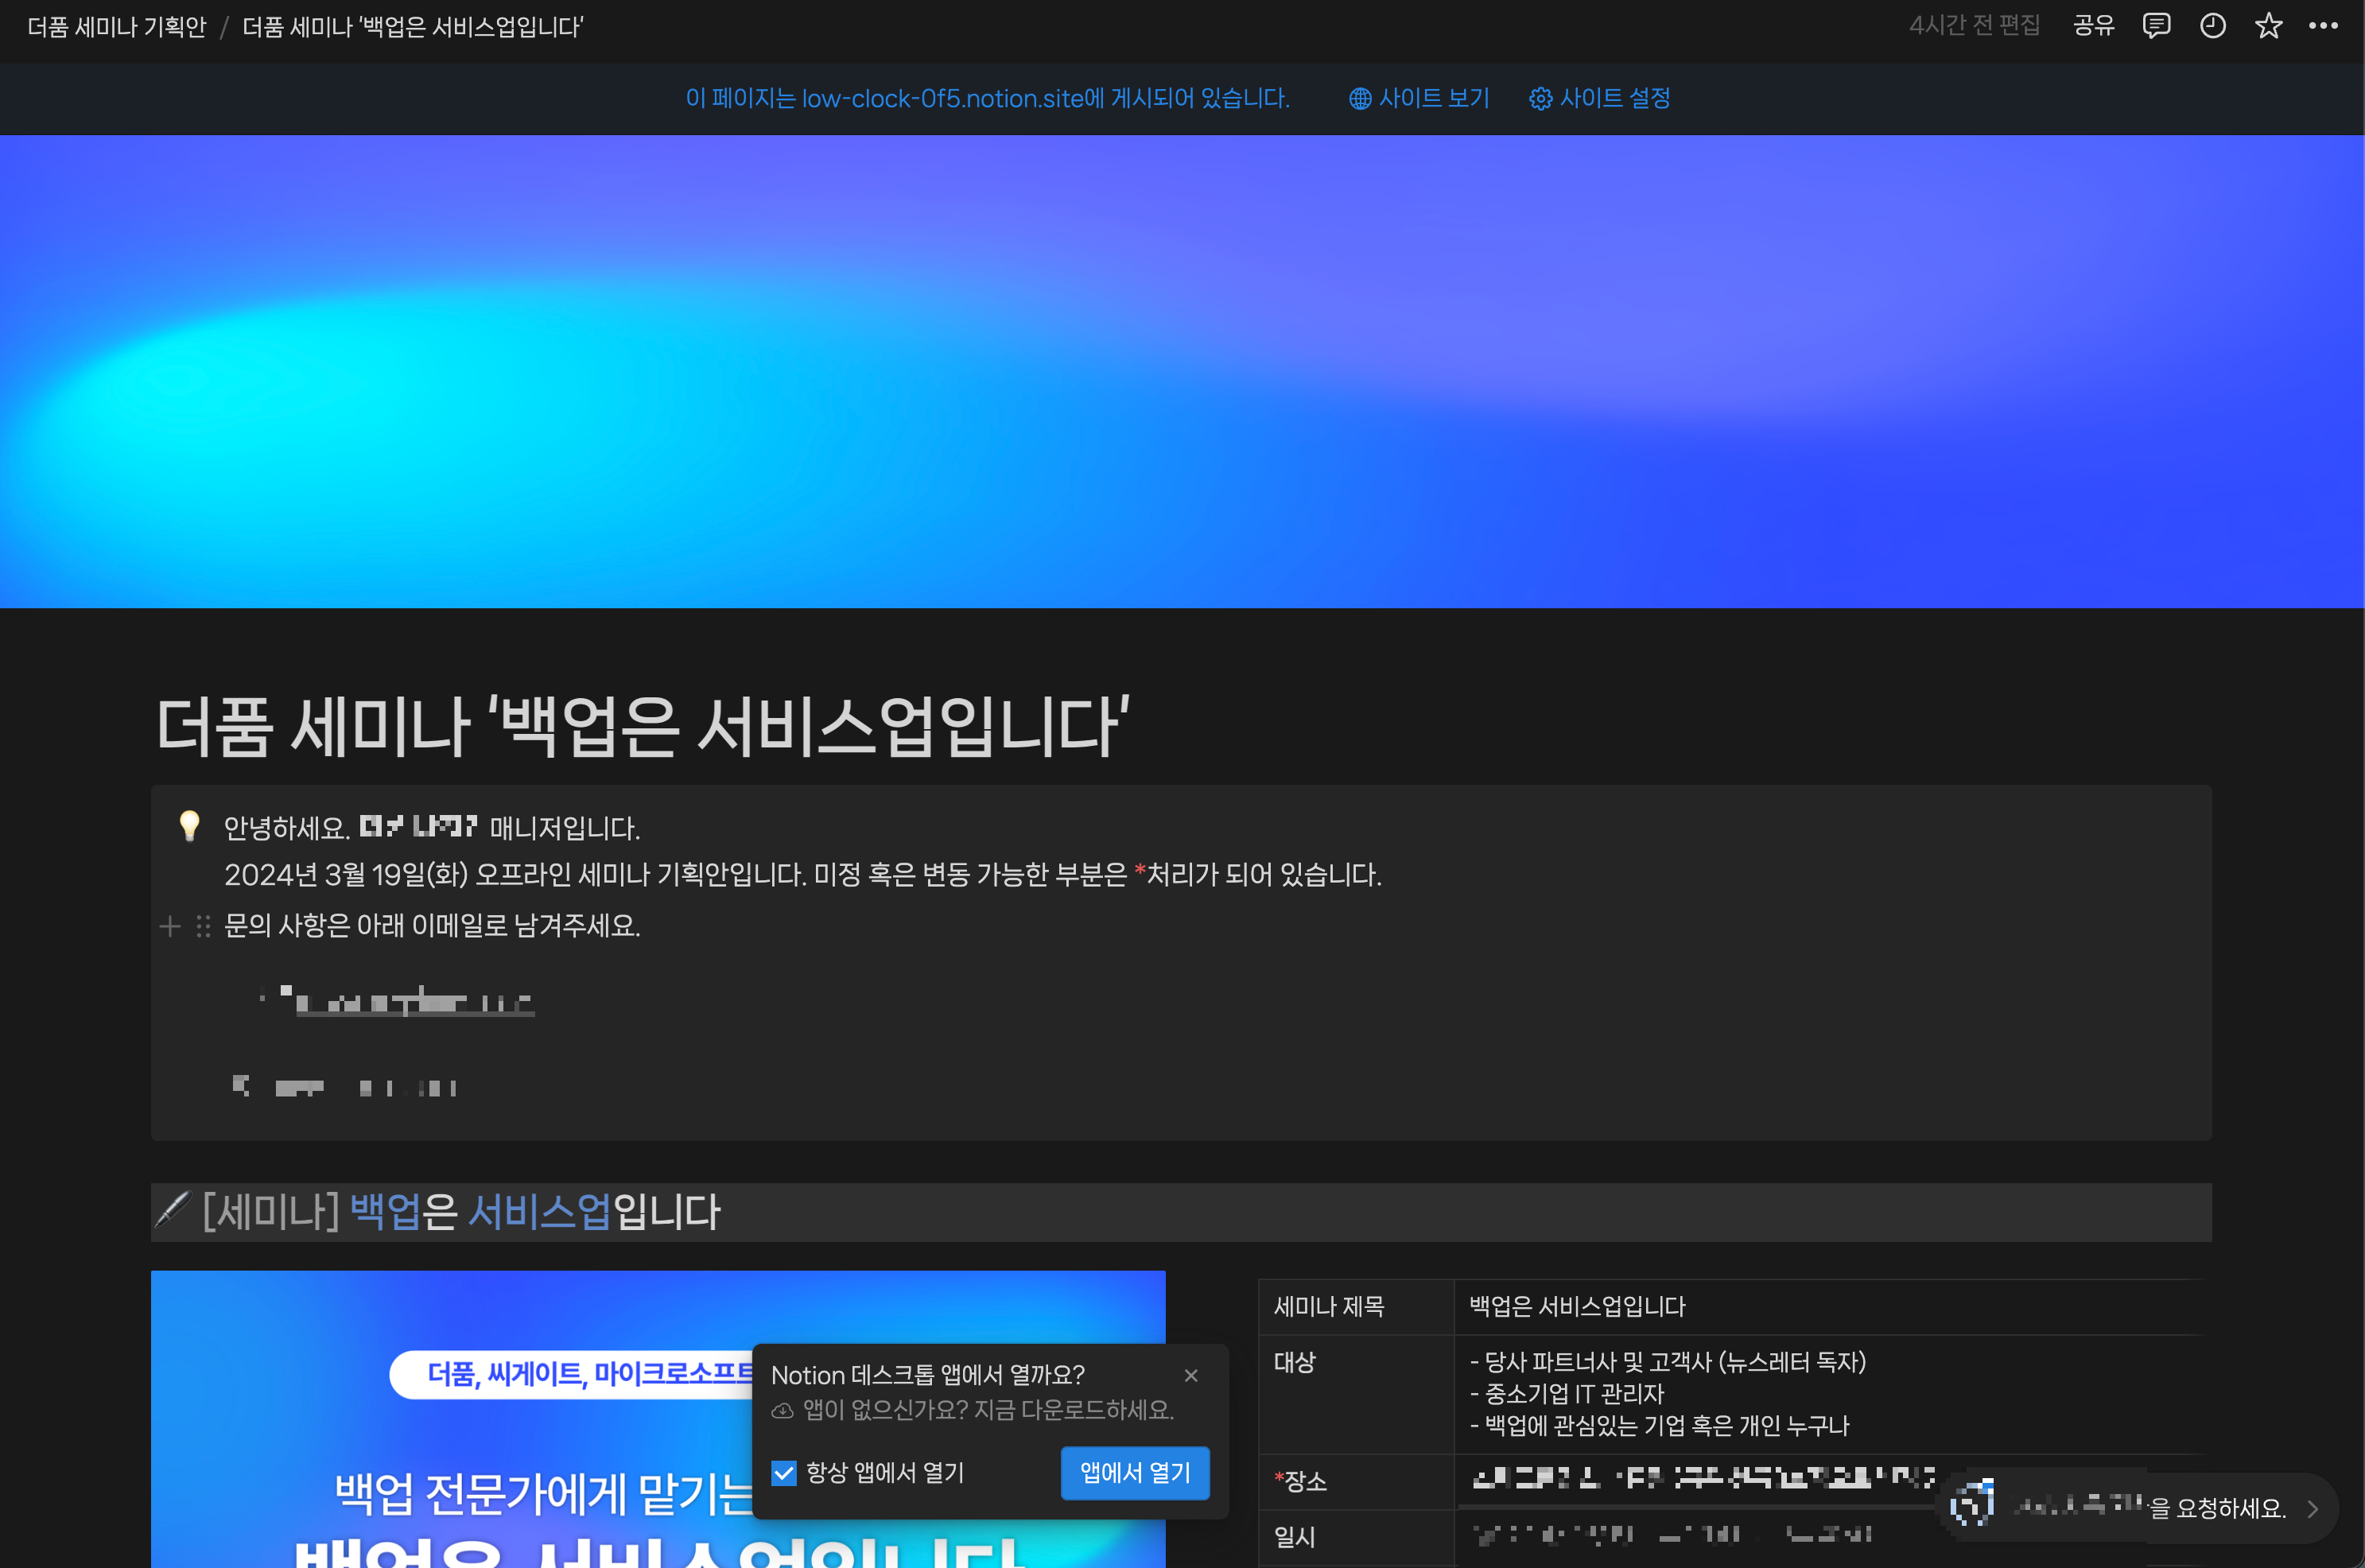The height and width of the screenshot is (1568, 2365).
Task: Go to '더품 세미나 기획안' breadcrumb
Action: click(116, 27)
